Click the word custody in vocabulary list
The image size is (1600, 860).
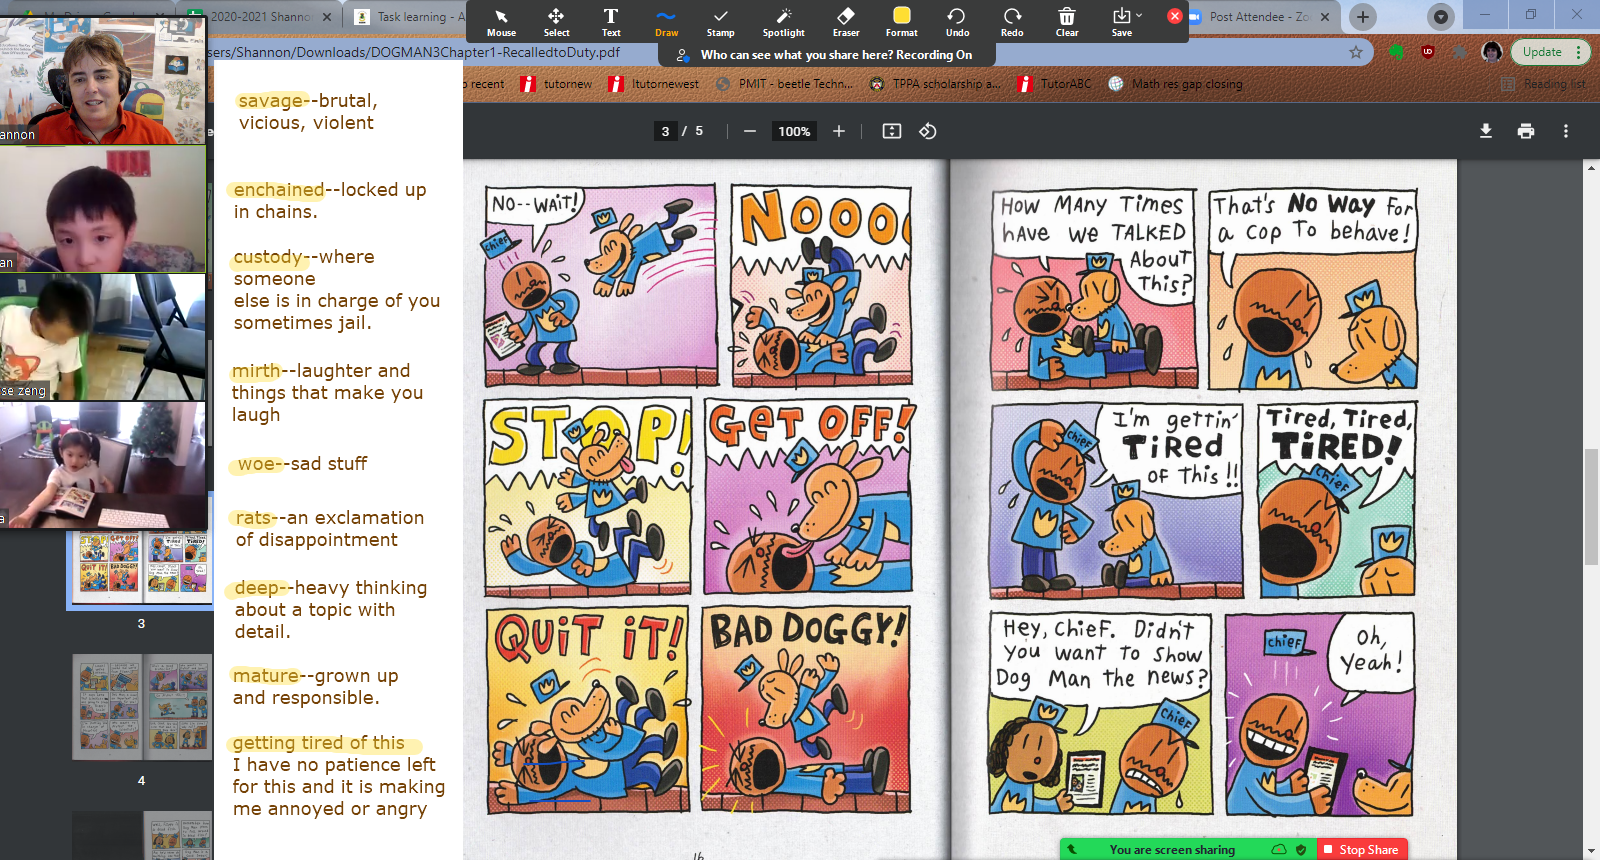(x=268, y=256)
